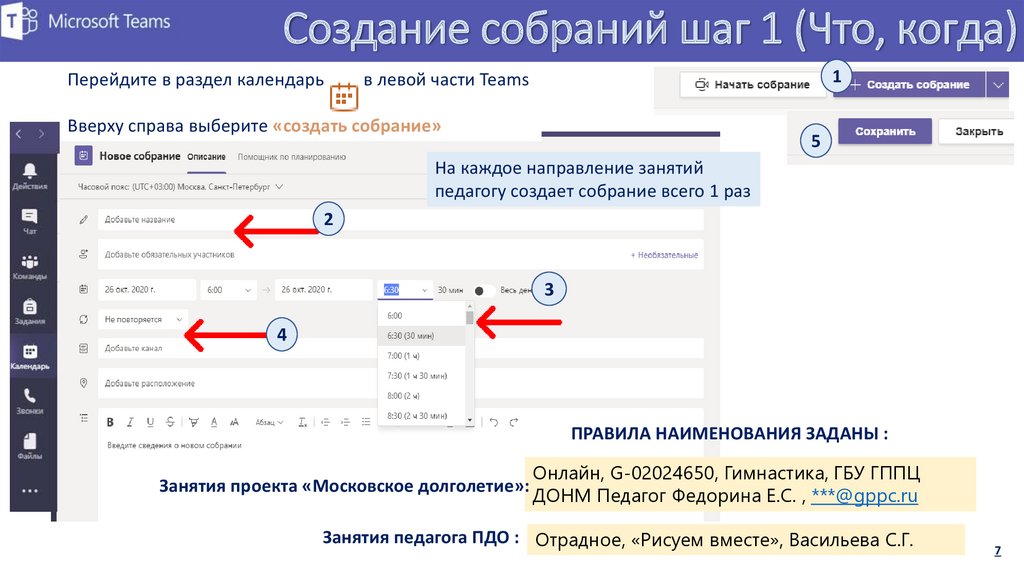The width and height of the screenshot is (1024, 574).
Task: Undo last edit in description editor
Action: [x=494, y=423]
